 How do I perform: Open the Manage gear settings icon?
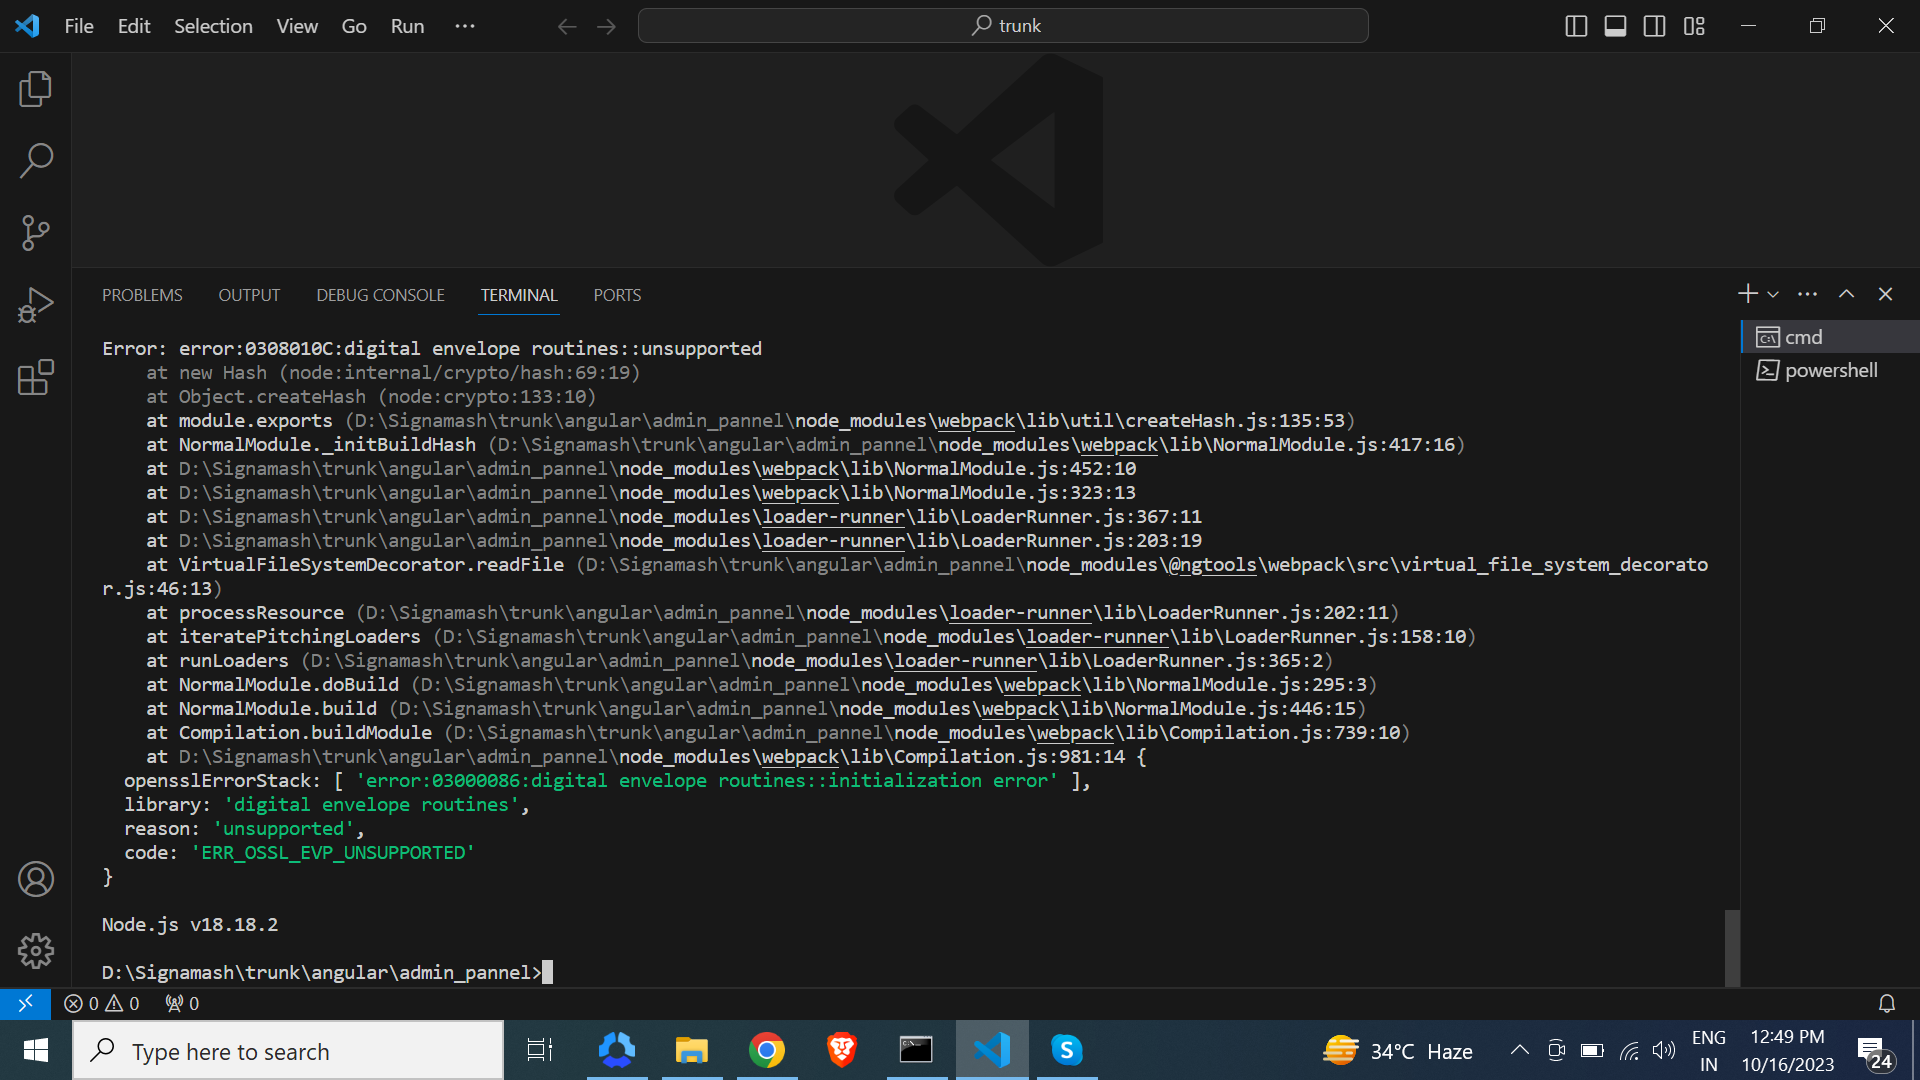click(36, 951)
